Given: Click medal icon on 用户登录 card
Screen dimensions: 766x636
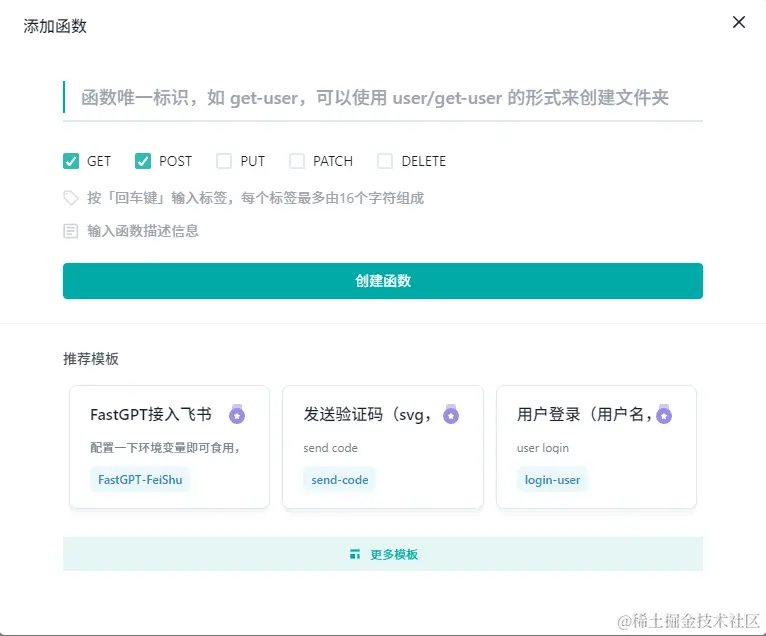Looking at the screenshot, I should [664, 414].
